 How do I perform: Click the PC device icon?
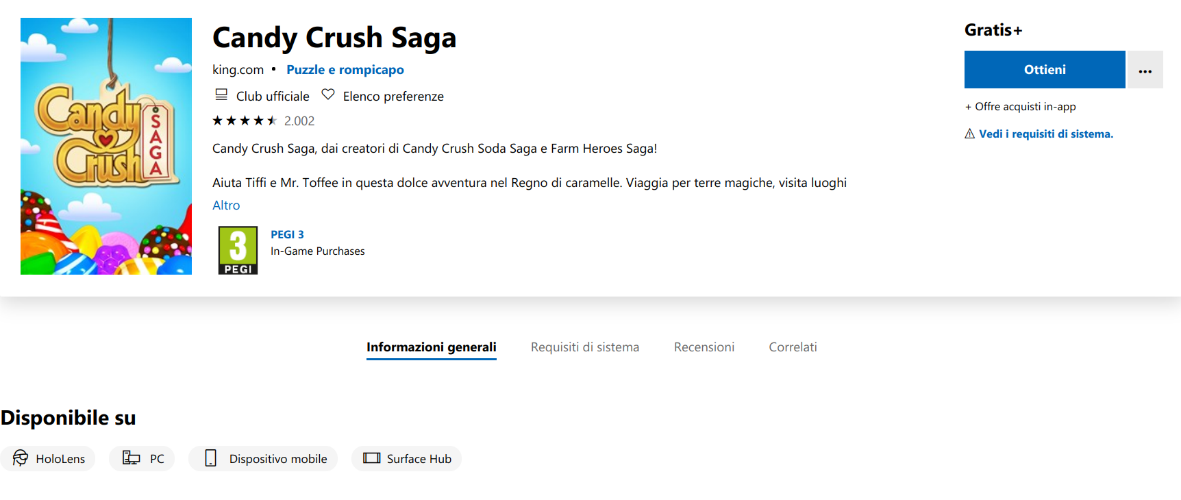(x=132, y=459)
